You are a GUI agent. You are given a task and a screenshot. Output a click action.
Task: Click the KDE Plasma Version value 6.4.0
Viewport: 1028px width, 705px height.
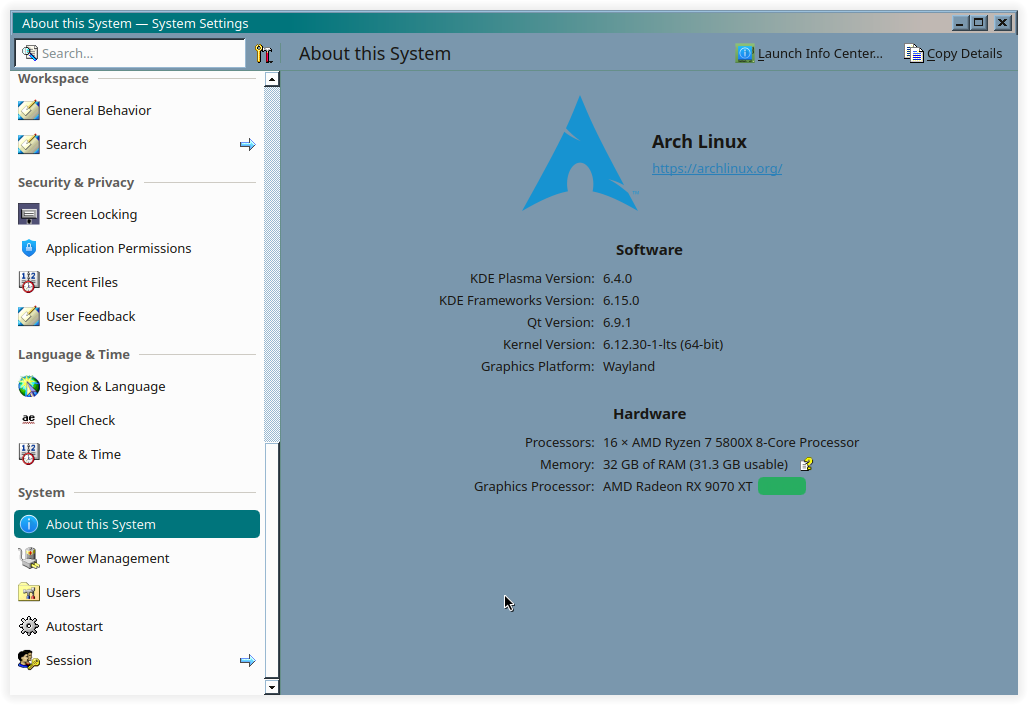617,279
